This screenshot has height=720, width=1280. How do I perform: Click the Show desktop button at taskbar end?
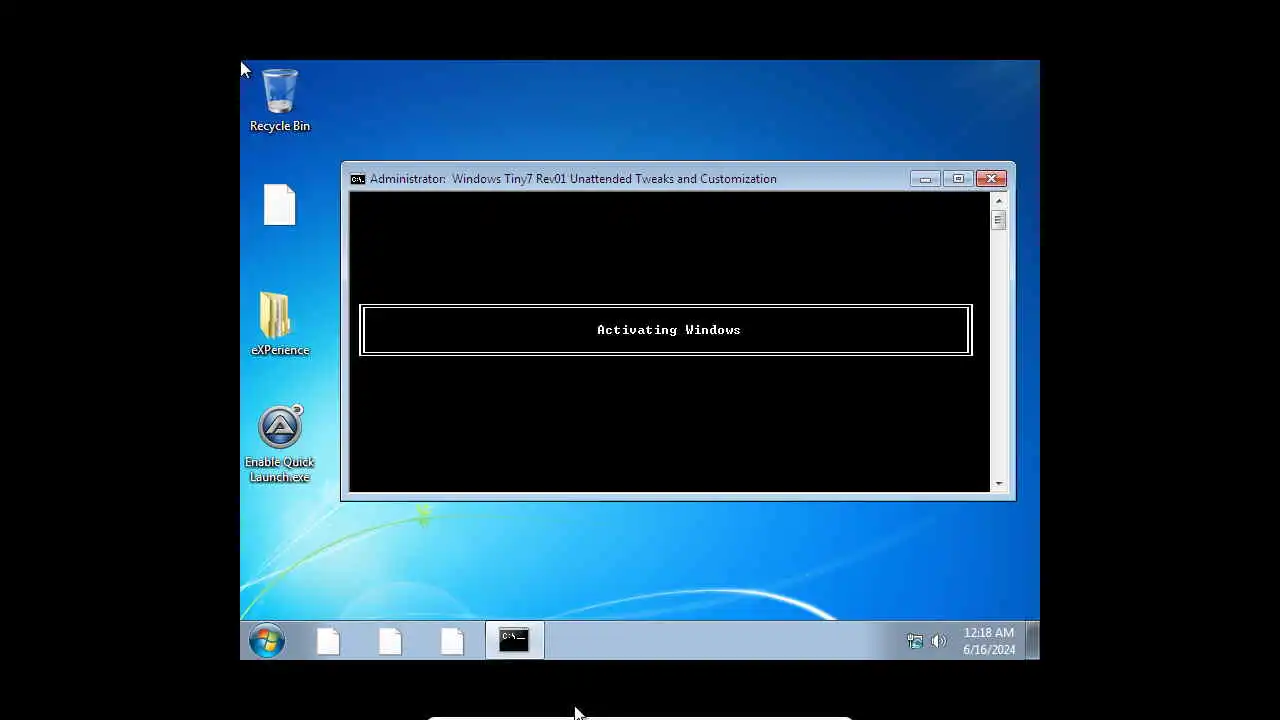(1033, 641)
